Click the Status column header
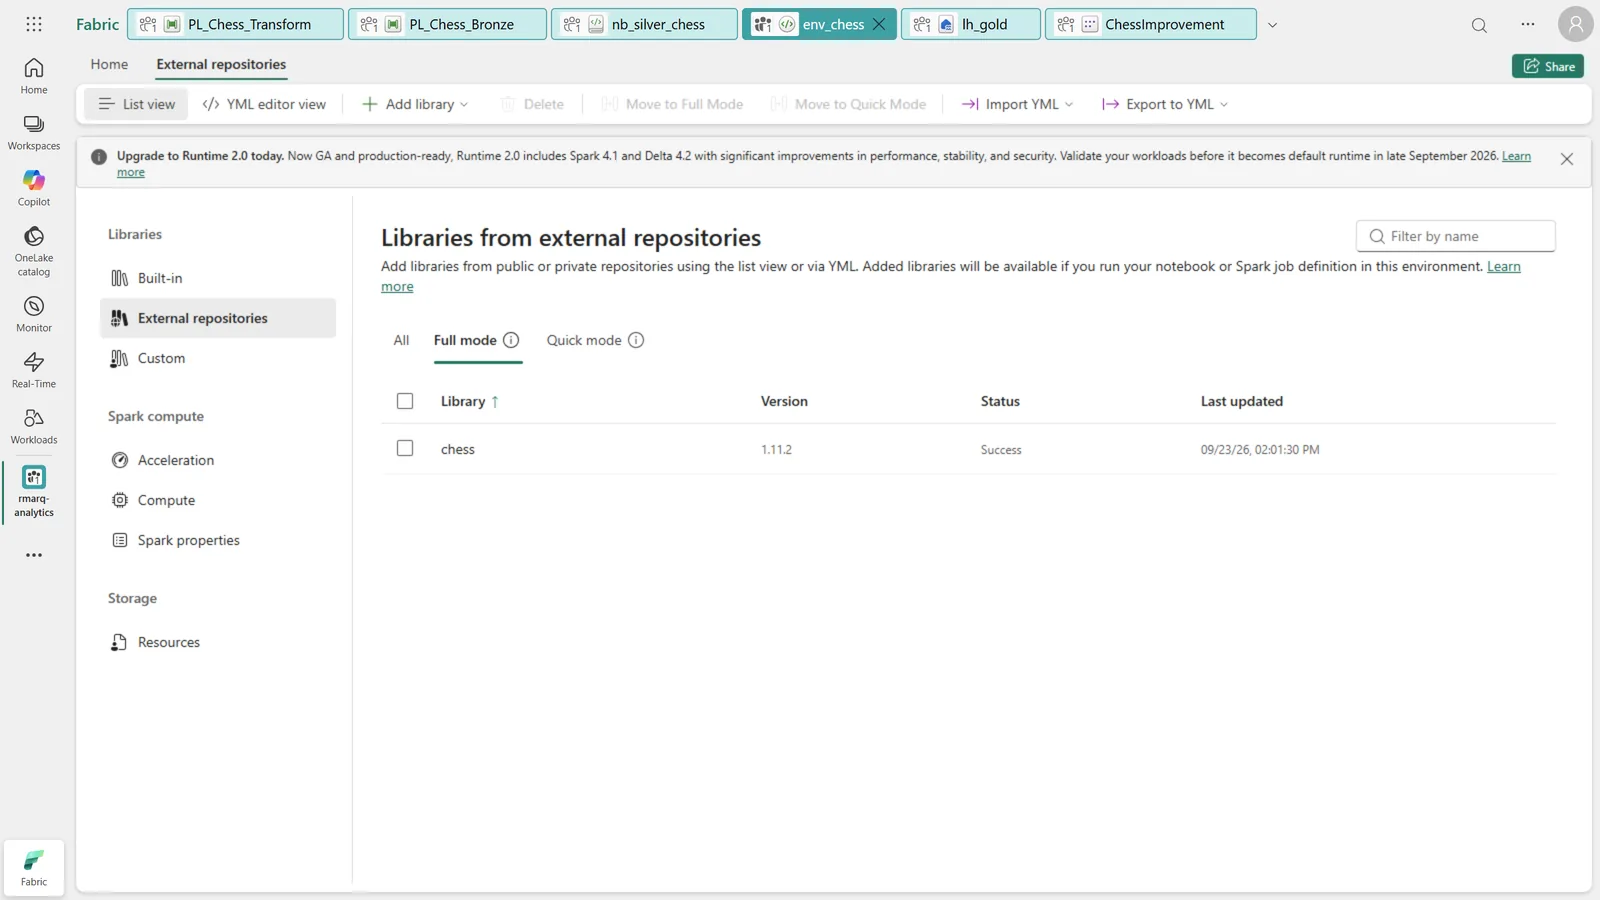The width and height of the screenshot is (1600, 900). click(x=1000, y=401)
